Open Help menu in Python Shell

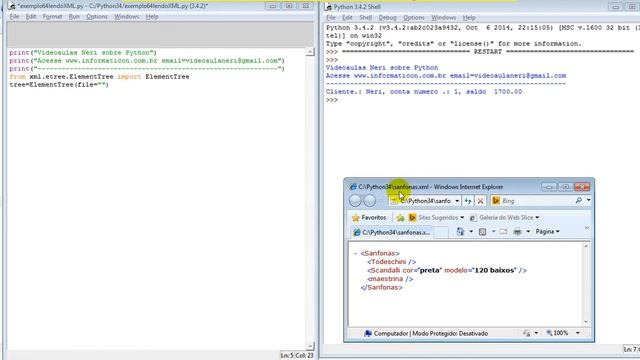tap(469, 18)
